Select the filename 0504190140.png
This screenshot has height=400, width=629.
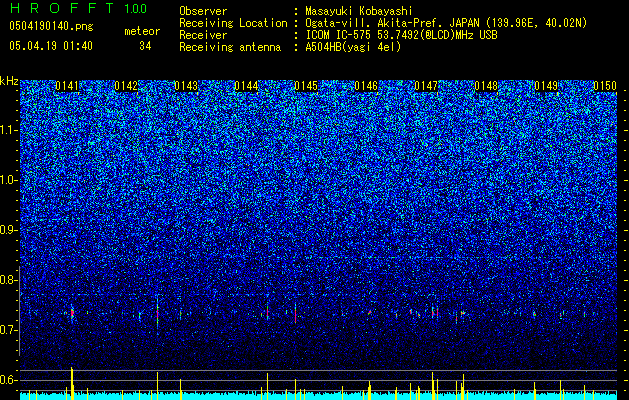pos(51,27)
